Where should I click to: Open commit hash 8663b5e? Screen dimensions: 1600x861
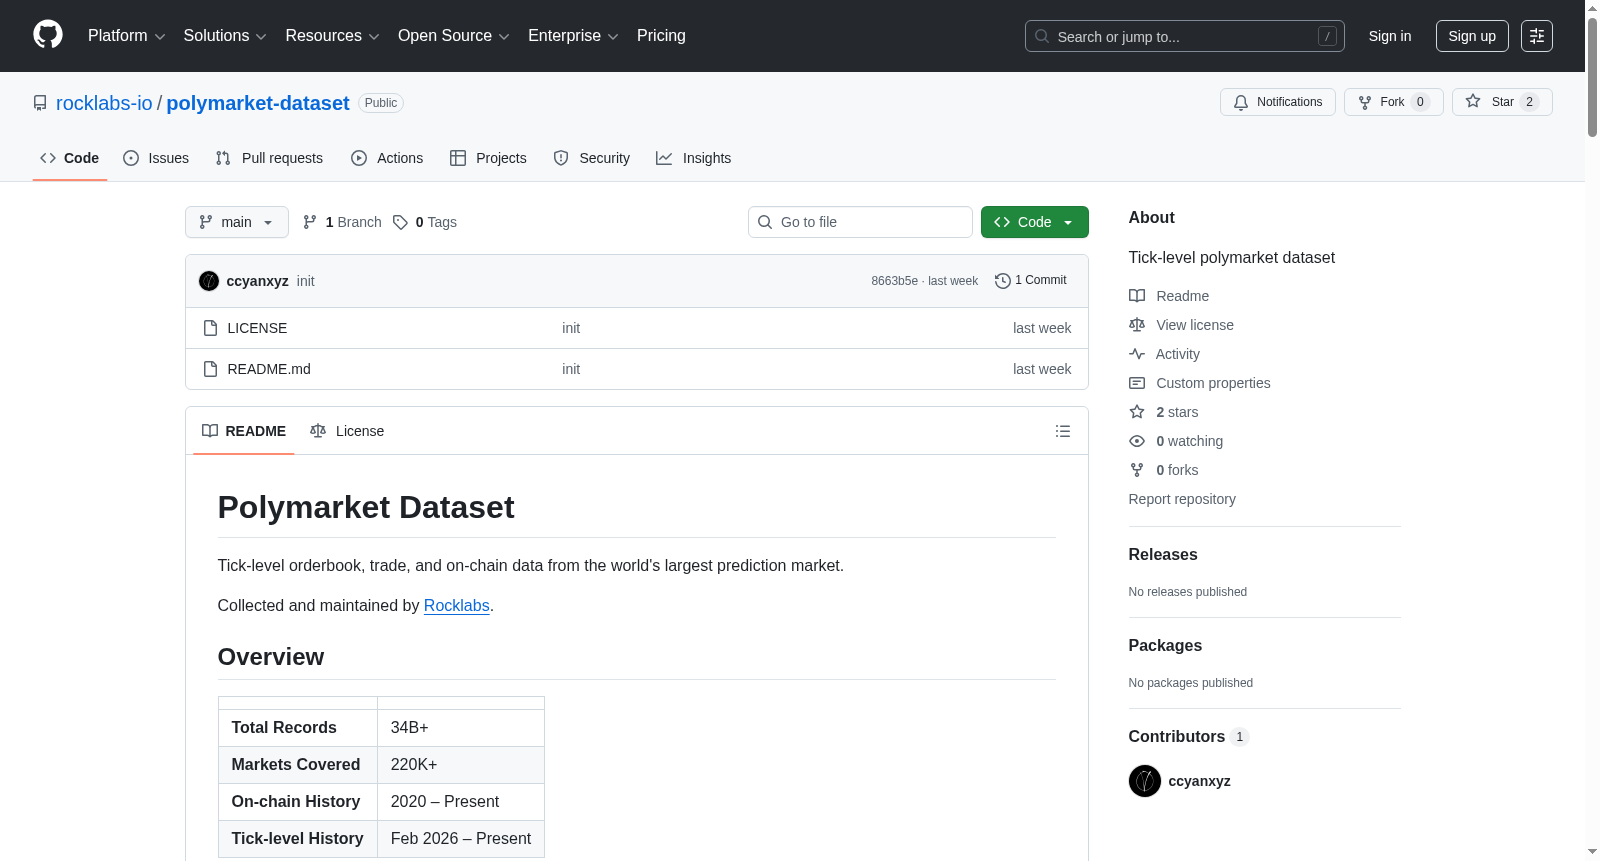pyautogui.click(x=894, y=281)
